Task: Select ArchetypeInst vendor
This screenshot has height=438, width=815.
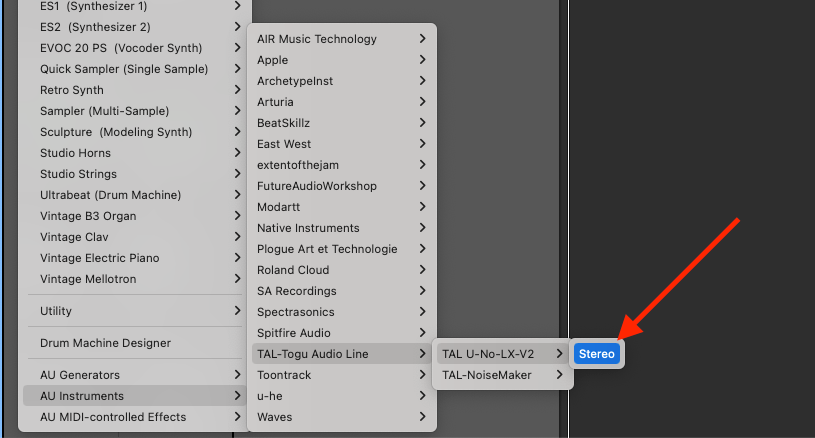Action: (x=341, y=81)
